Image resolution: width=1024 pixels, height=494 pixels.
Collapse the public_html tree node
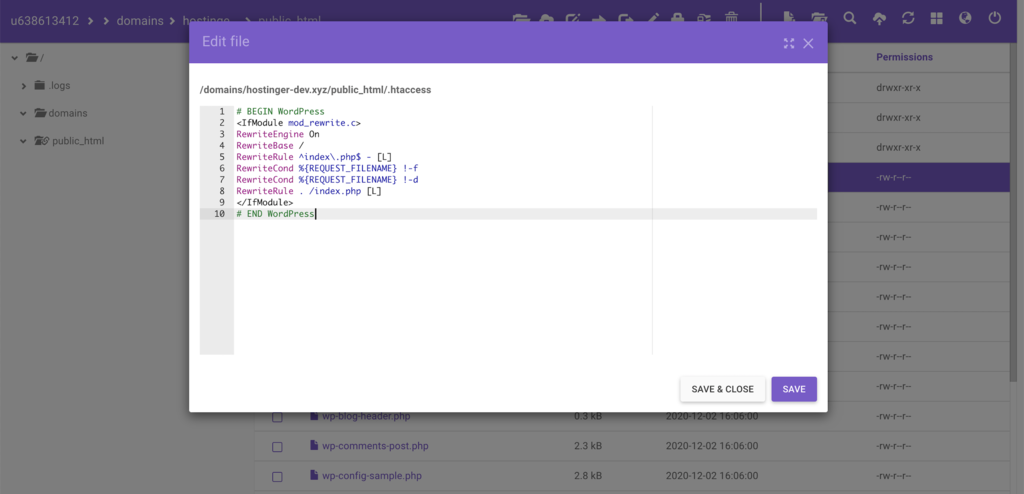tap(24, 141)
